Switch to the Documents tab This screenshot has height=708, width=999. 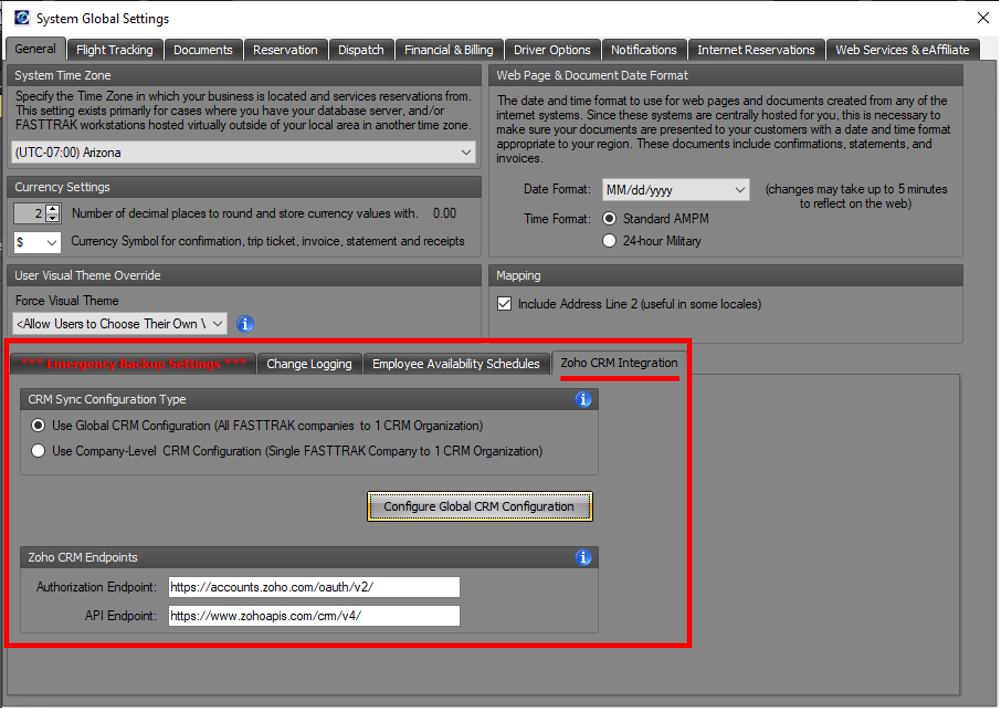pyautogui.click(x=203, y=50)
